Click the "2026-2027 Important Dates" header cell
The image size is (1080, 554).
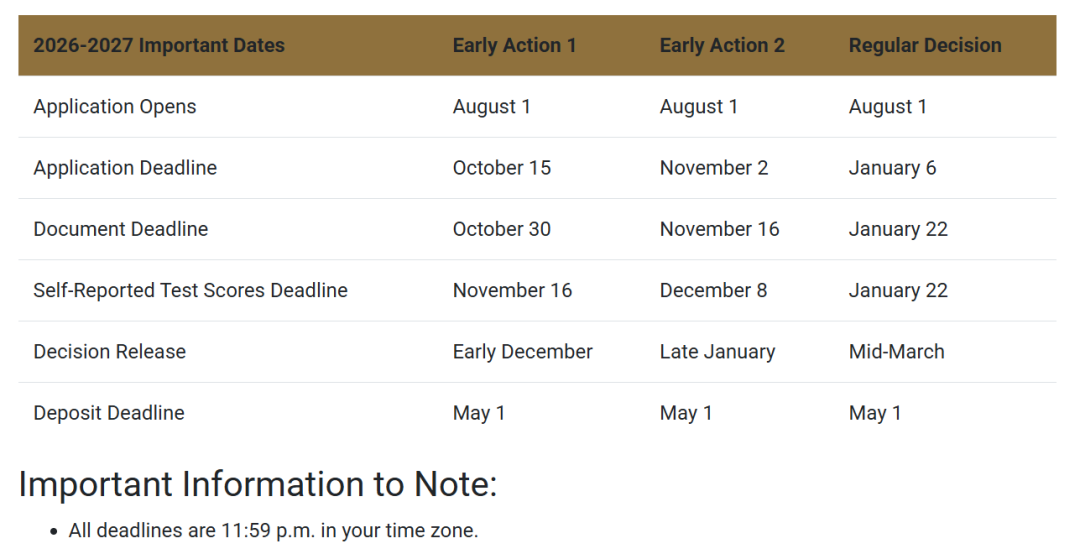click(159, 45)
